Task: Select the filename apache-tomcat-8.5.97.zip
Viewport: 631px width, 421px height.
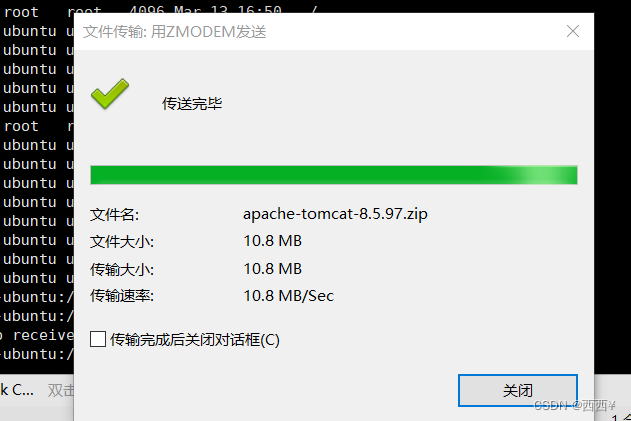Action: click(x=335, y=214)
